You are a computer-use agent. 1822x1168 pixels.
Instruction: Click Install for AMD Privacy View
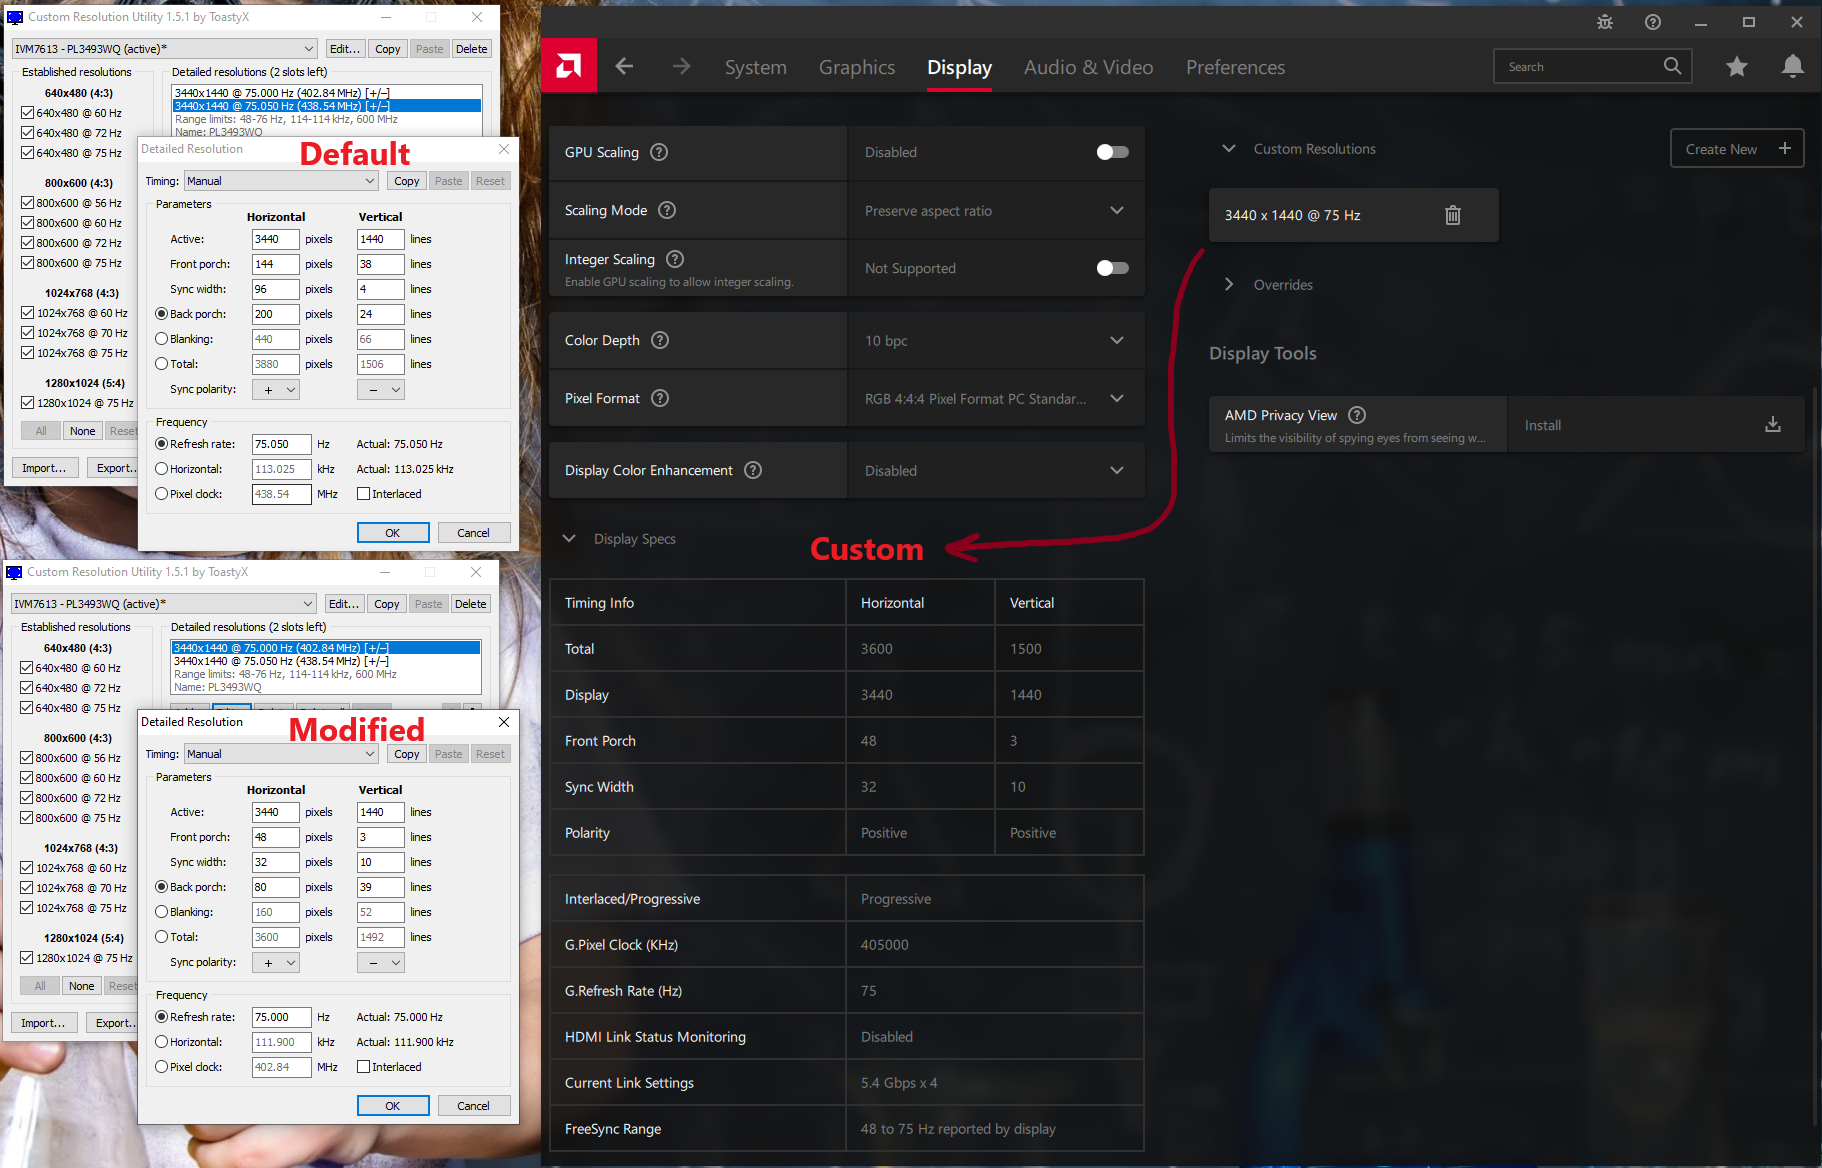coord(1655,425)
